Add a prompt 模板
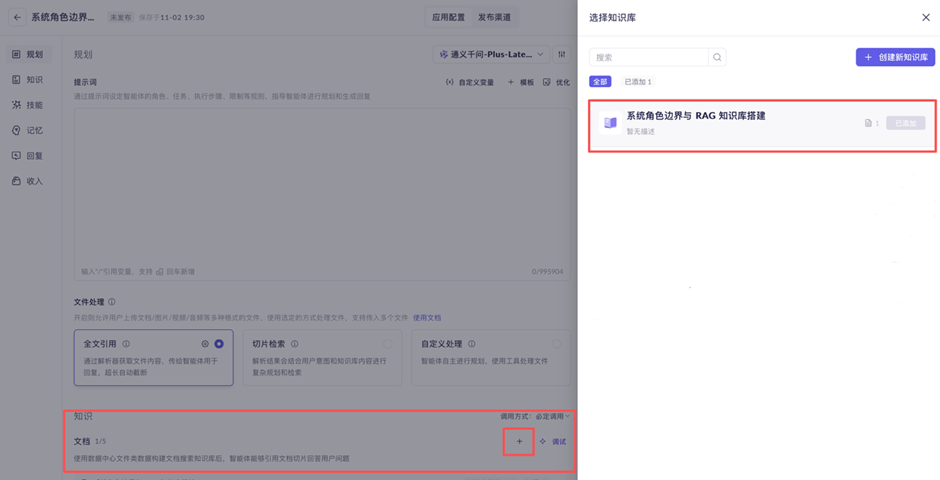Viewport: 940px width, 480px height. (x=521, y=82)
